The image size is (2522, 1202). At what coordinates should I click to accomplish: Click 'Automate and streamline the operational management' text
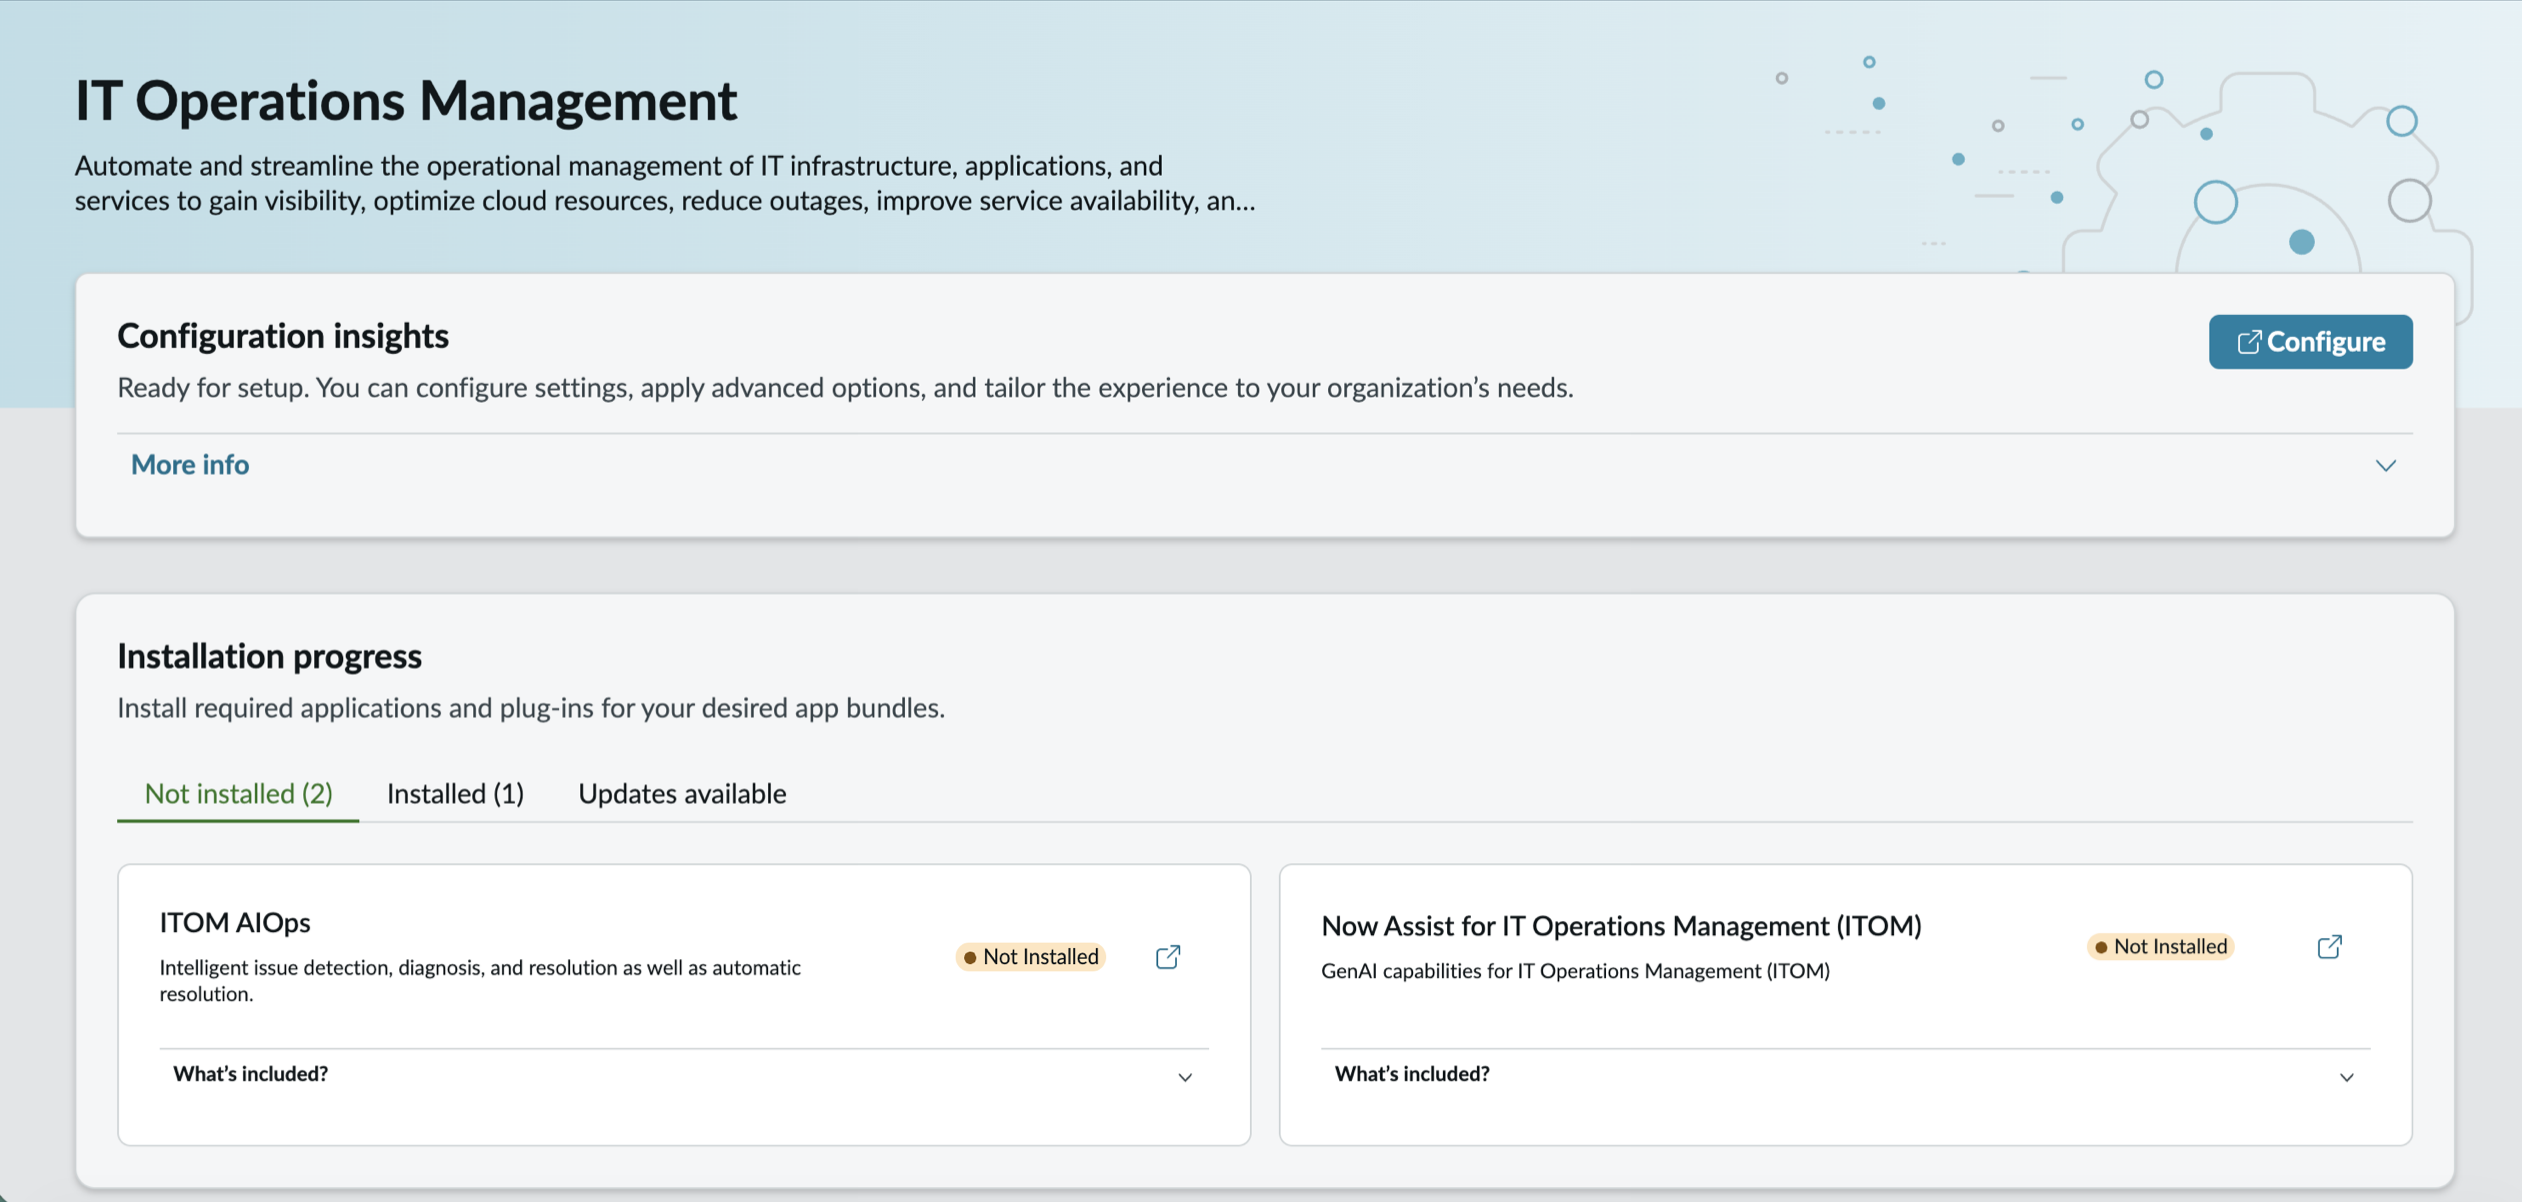click(x=665, y=183)
